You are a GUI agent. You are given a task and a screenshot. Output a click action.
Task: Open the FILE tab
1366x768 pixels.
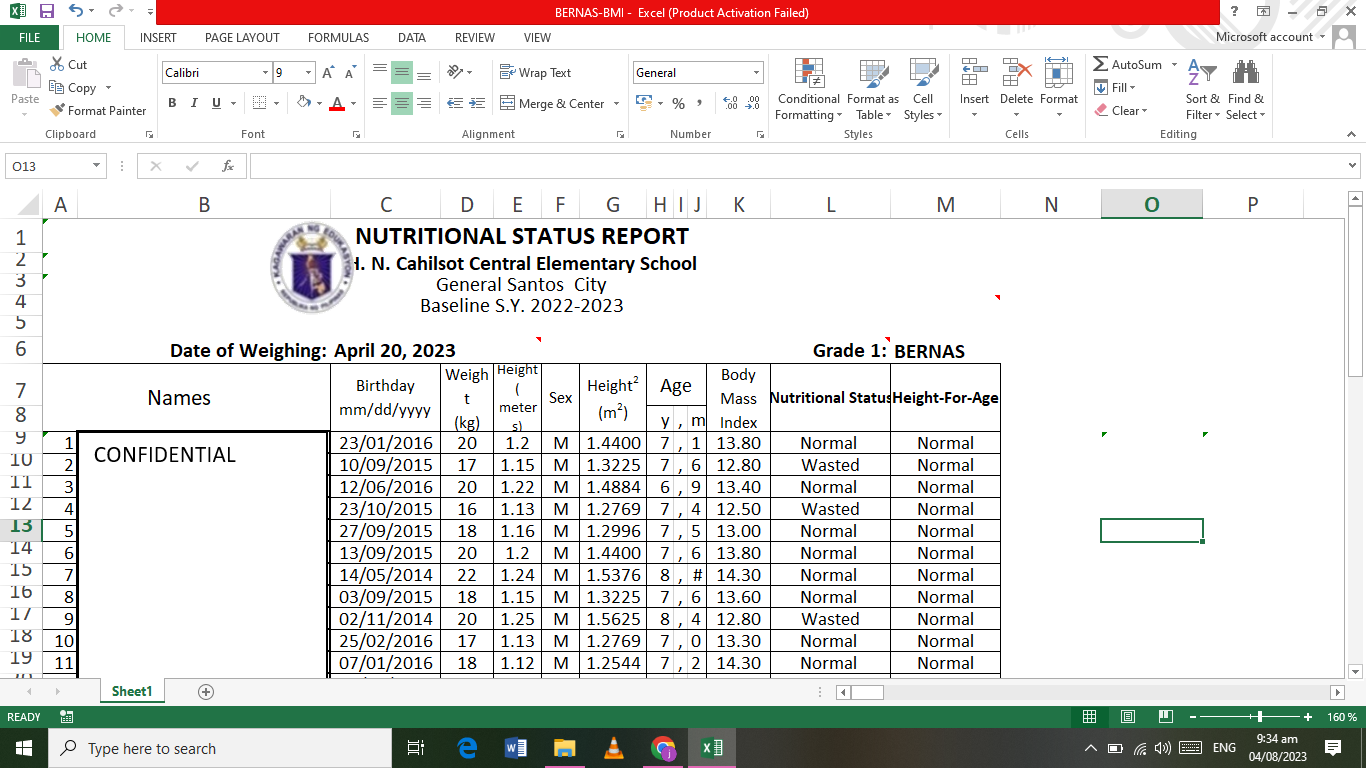tap(30, 37)
